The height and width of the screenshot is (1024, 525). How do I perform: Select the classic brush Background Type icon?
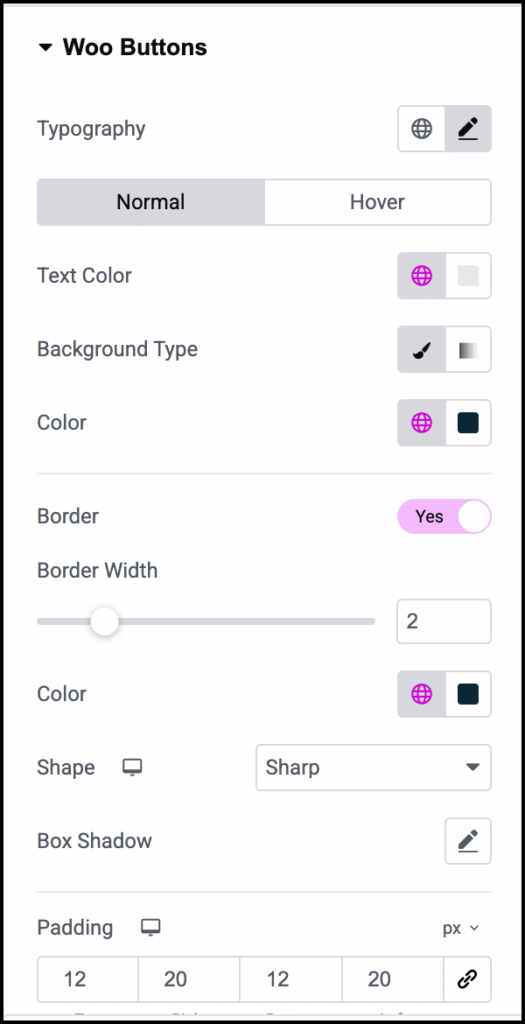coord(421,350)
